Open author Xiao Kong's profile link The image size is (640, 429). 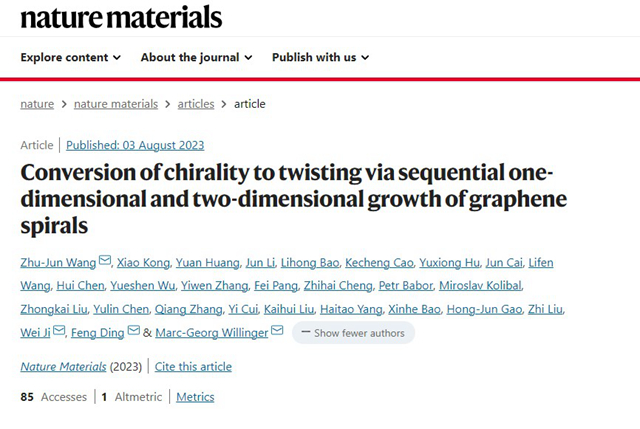(142, 263)
